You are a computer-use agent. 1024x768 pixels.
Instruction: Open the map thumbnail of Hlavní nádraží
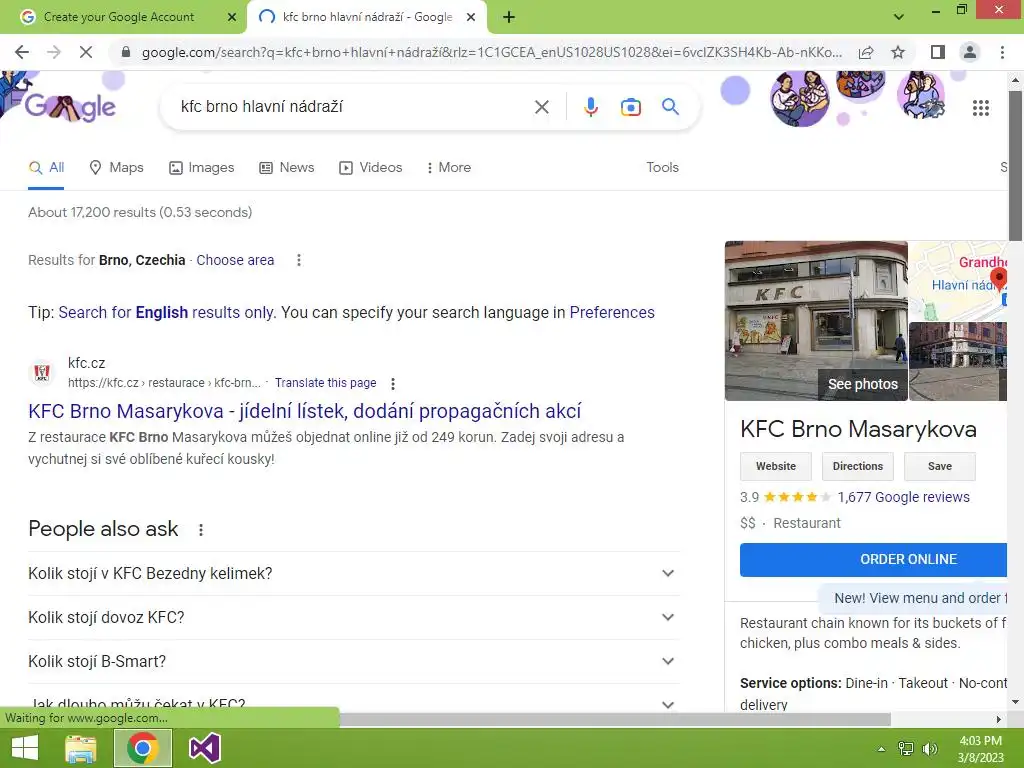pos(957,281)
